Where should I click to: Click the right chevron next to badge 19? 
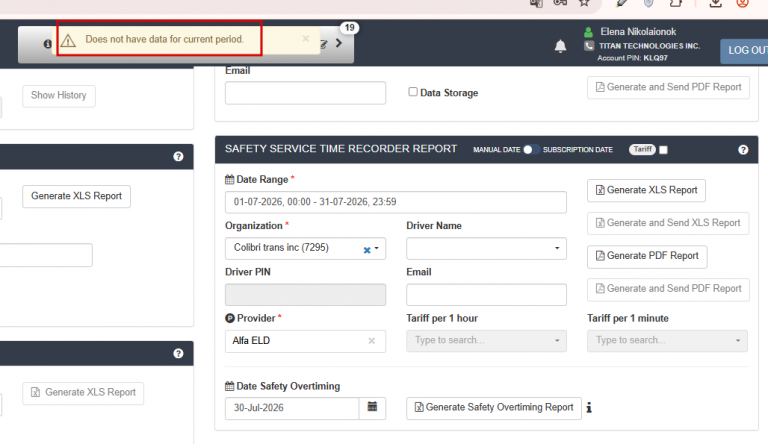click(338, 43)
